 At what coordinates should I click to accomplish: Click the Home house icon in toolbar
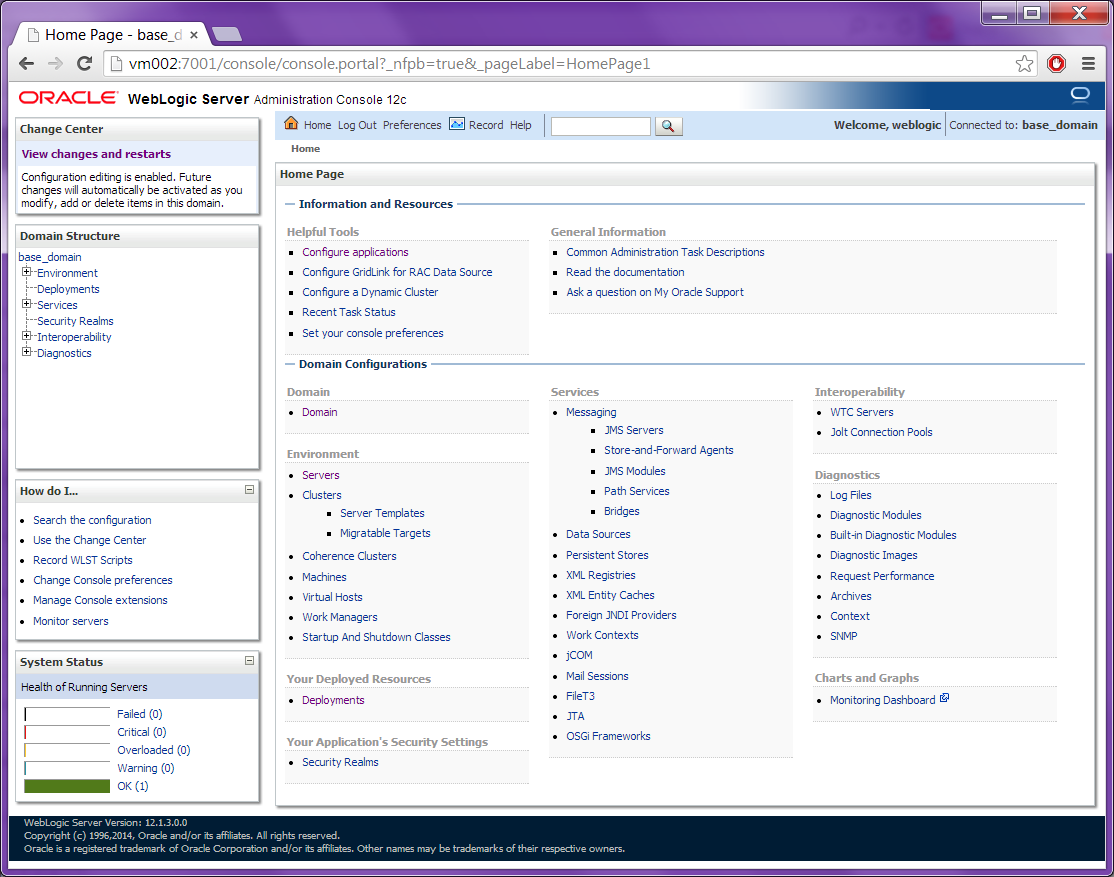point(291,124)
